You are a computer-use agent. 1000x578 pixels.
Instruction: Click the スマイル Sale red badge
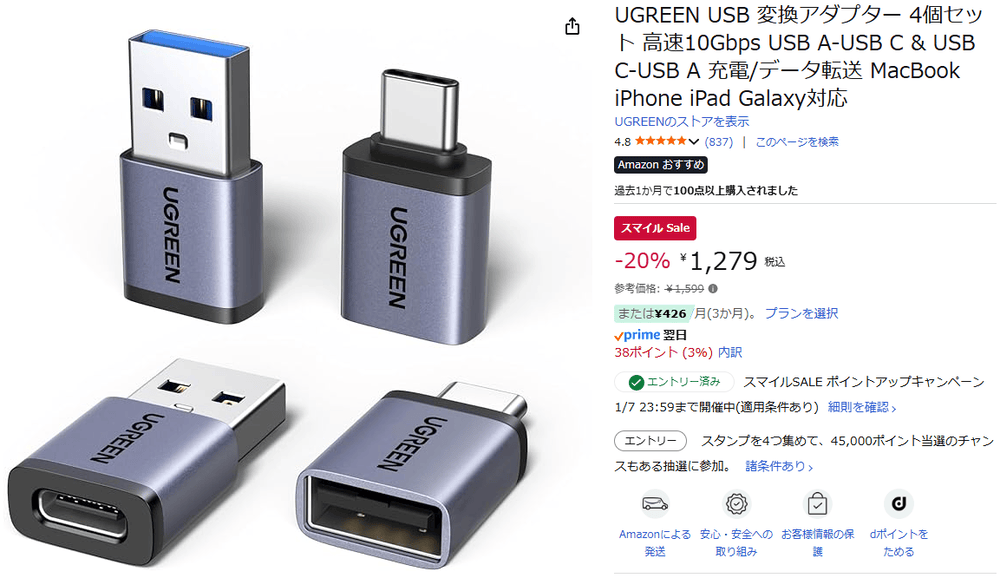[655, 228]
